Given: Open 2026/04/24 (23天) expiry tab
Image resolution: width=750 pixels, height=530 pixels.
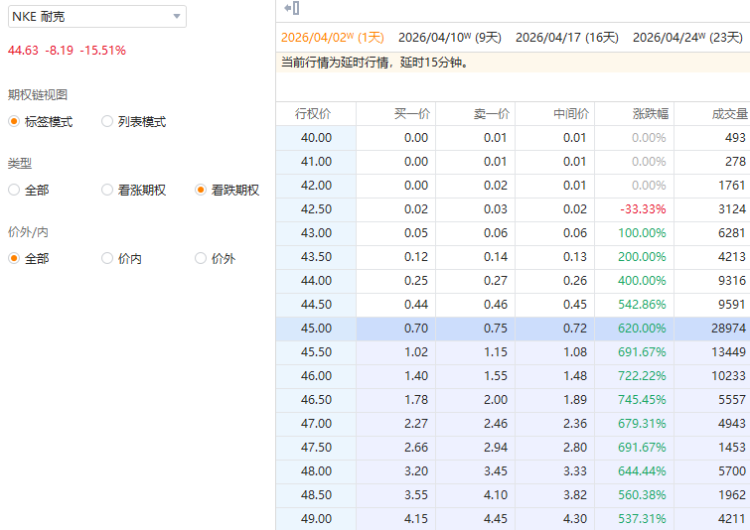Looking at the screenshot, I should [x=685, y=38].
